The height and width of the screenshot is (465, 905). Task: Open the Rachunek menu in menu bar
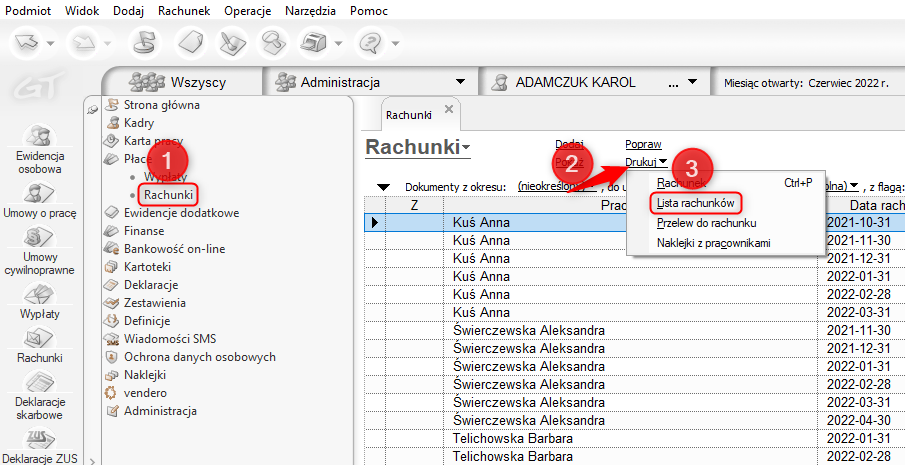184,11
